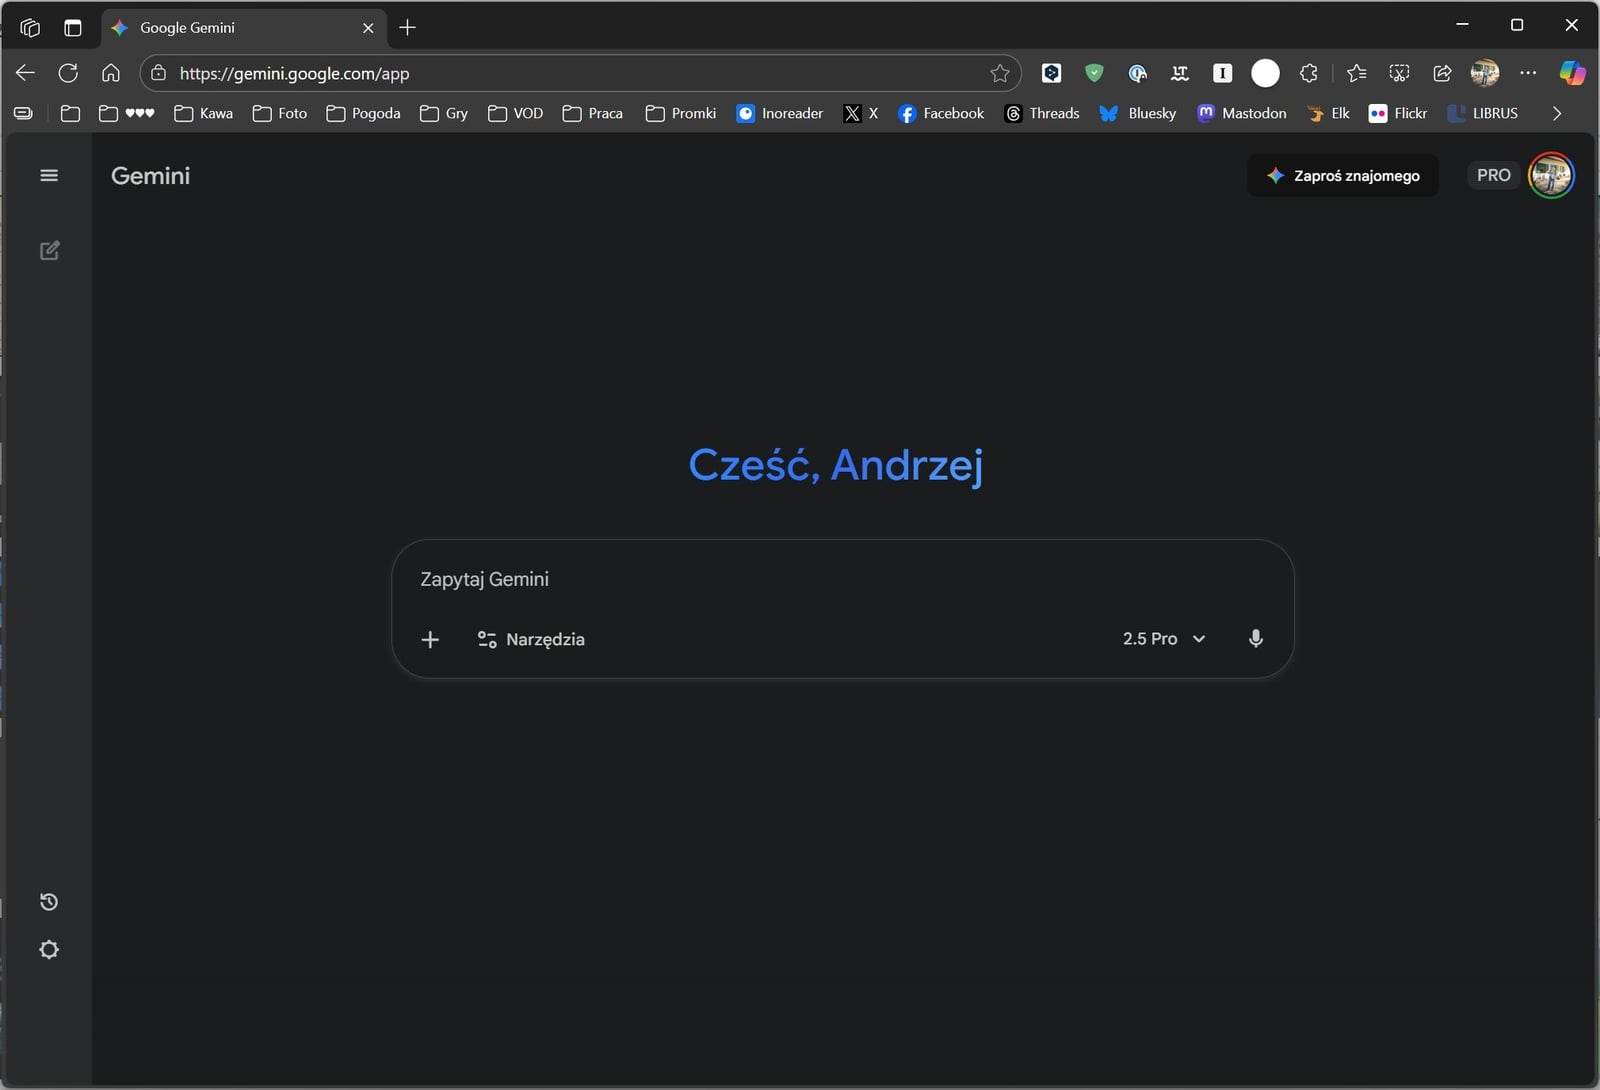The image size is (1600, 1090).
Task: Start a new chat with compose icon
Action: click(x=49, y=251)
